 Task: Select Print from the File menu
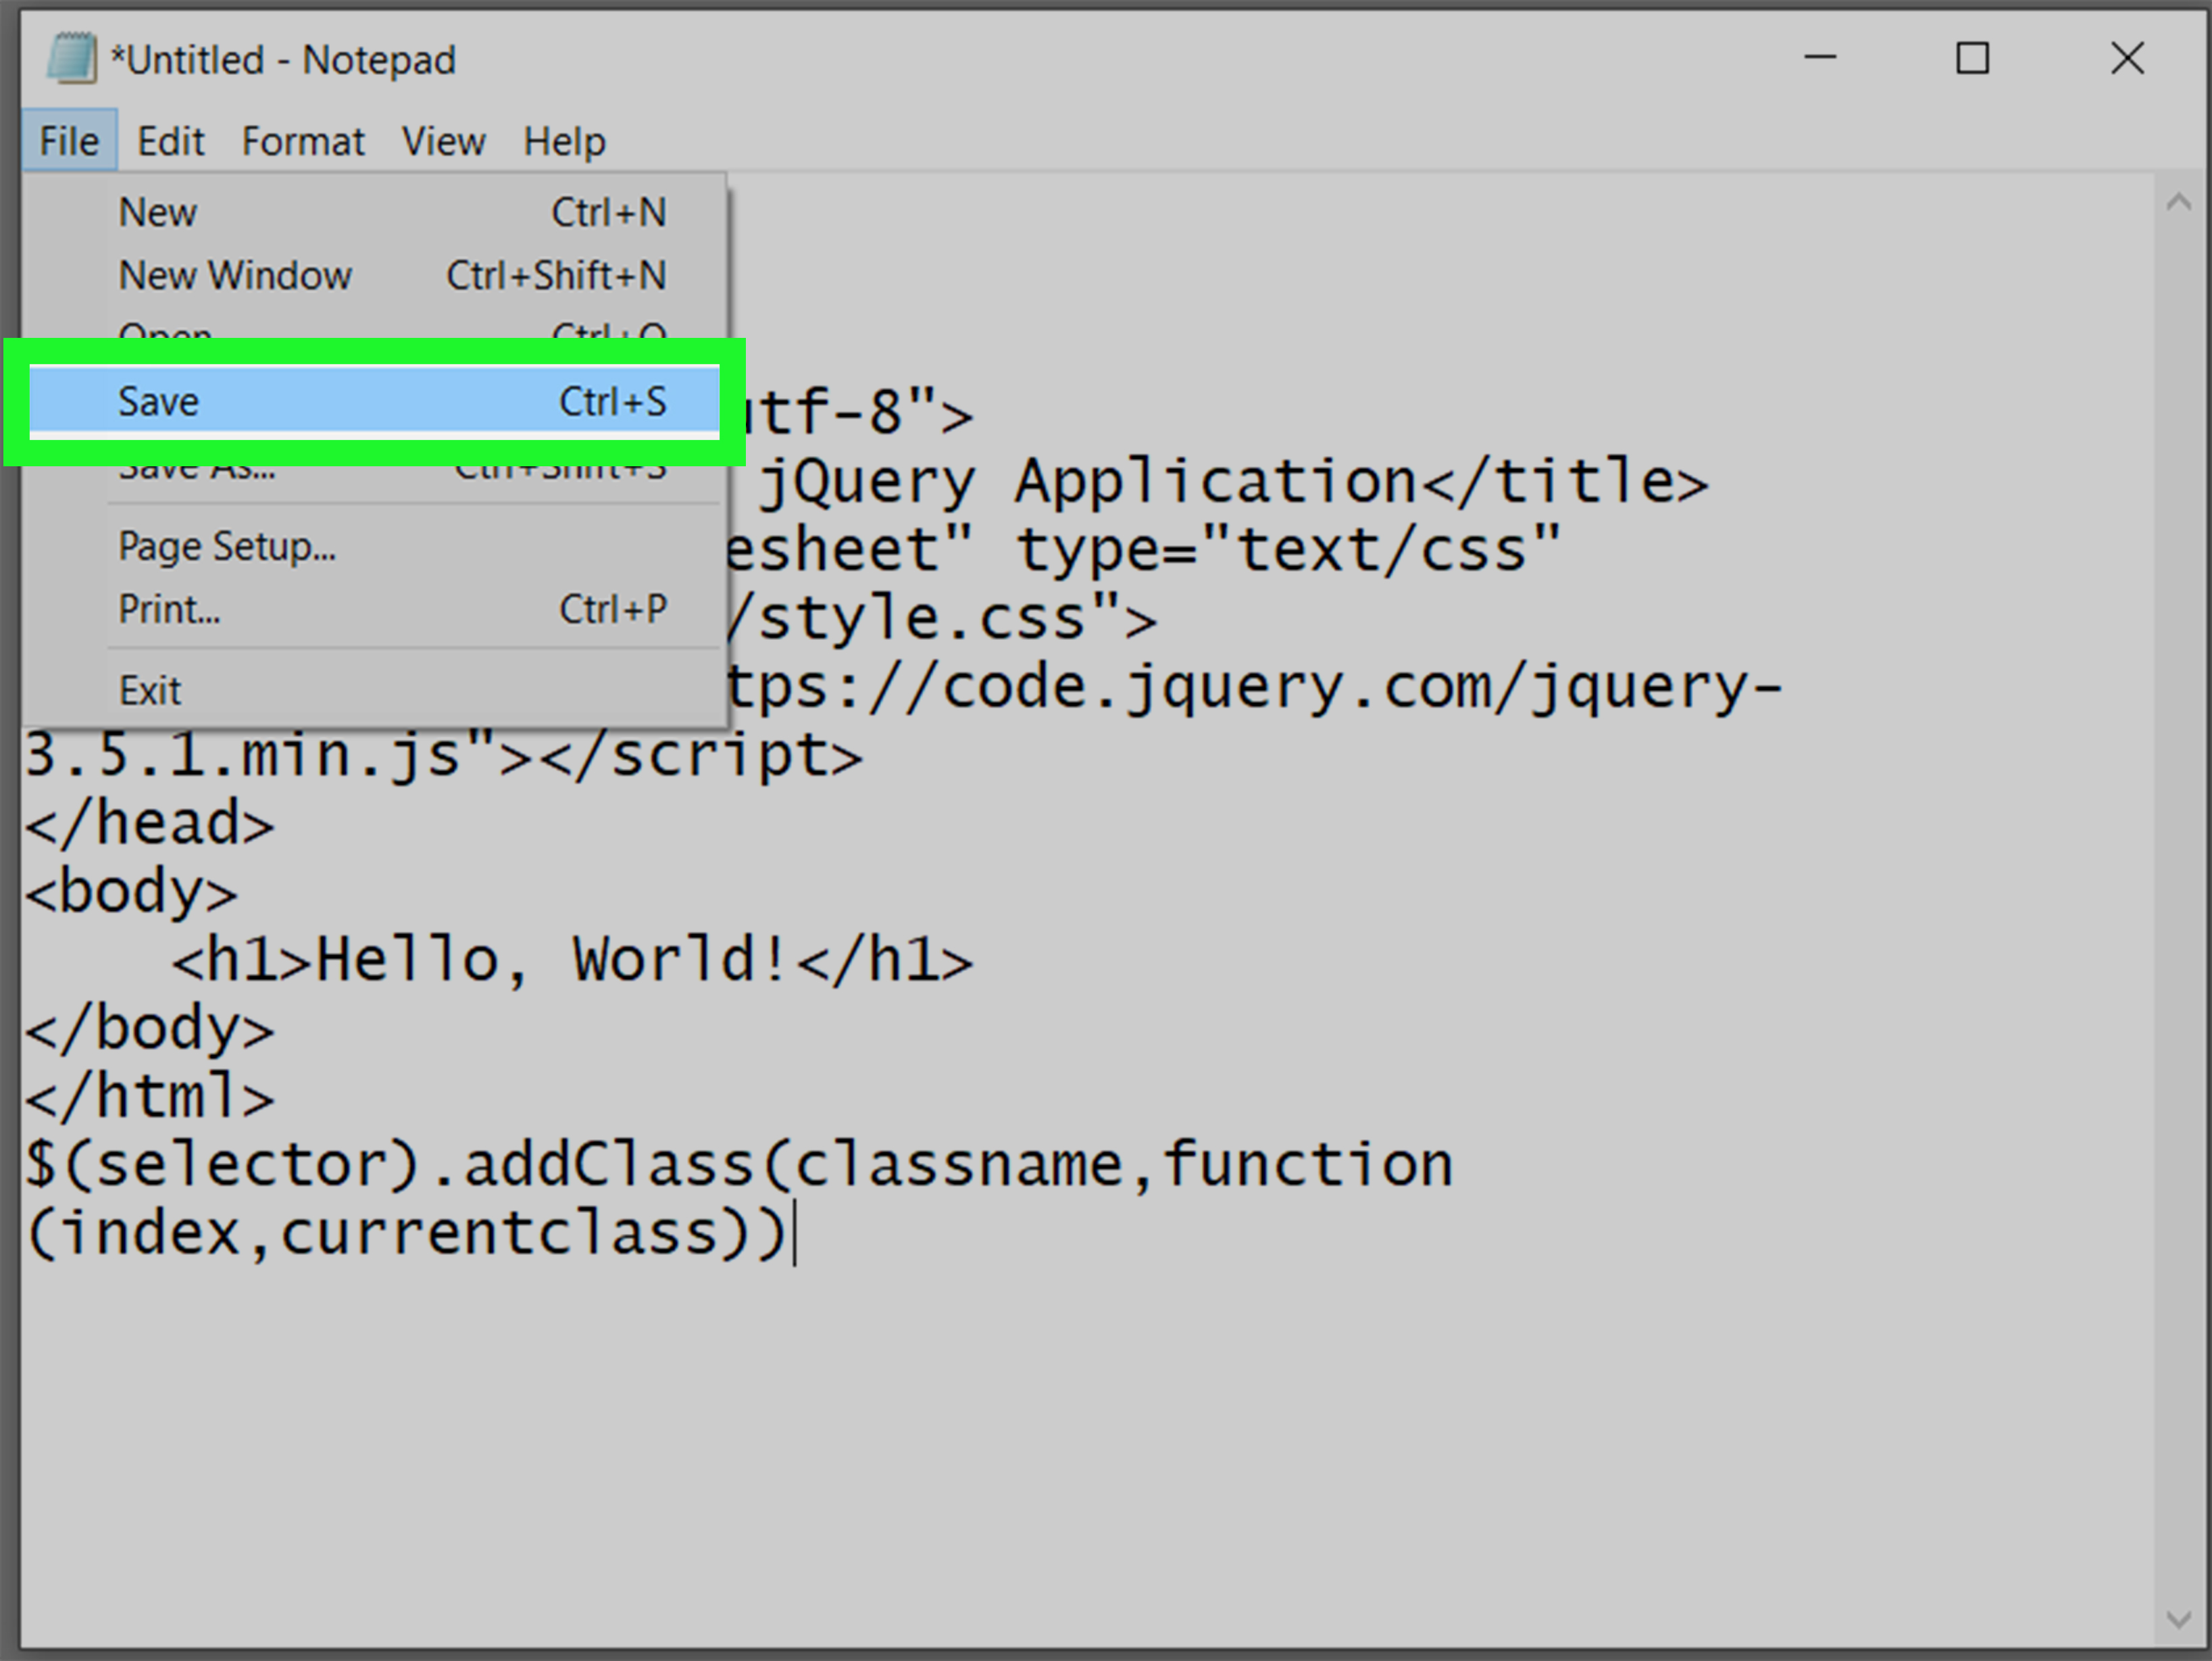[x=374, y=609]
